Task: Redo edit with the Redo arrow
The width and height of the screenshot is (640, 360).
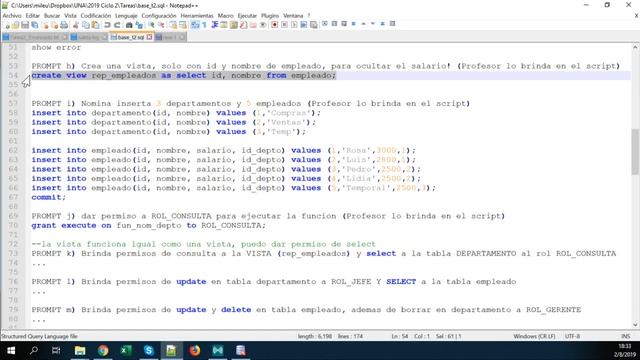Action: click(x=117, y=25)
